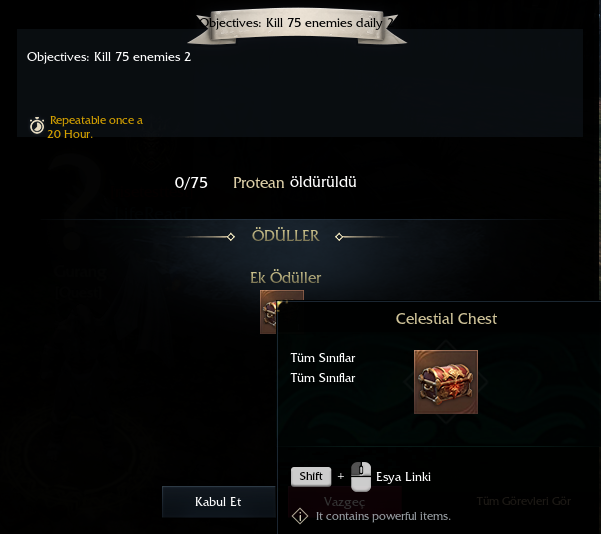Click the dimmed Vazgeç button
The image size is (601, 534).
click(x=344, y=501)
